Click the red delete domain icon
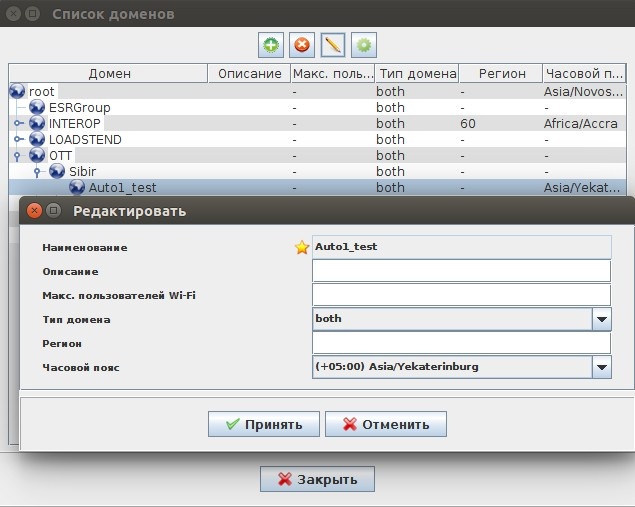The height and width of the screenshot is (507, 635). coord(302,45)
